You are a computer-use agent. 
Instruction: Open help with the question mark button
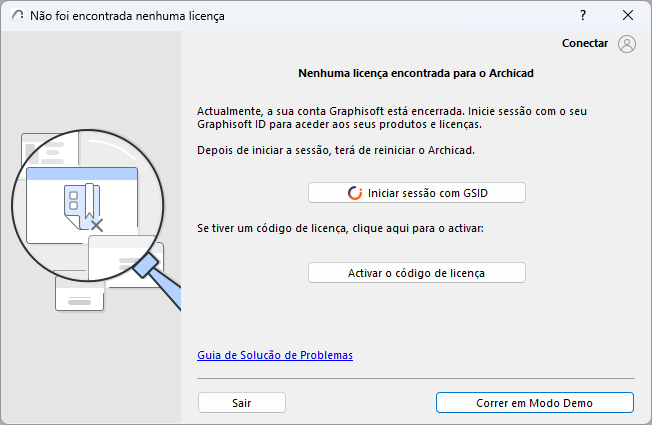tap(583, 15)
